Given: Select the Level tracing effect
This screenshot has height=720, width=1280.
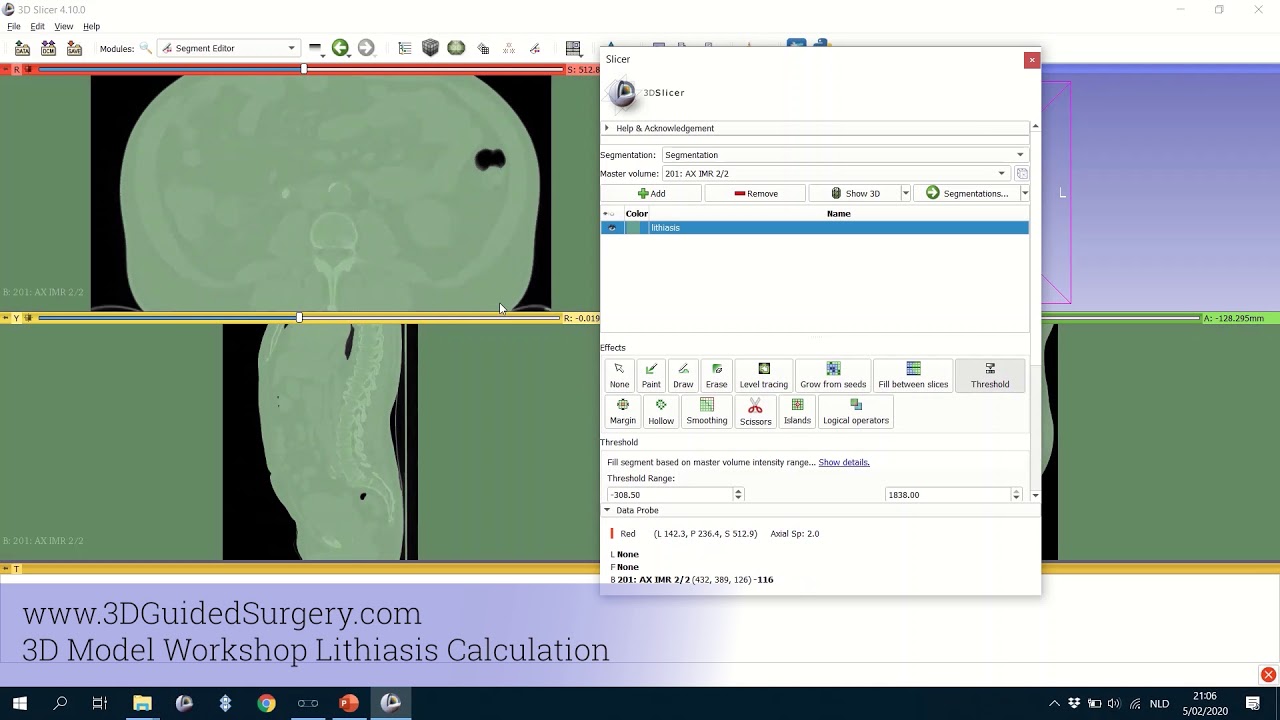Looking at the screenshot, I should point(763,376).
